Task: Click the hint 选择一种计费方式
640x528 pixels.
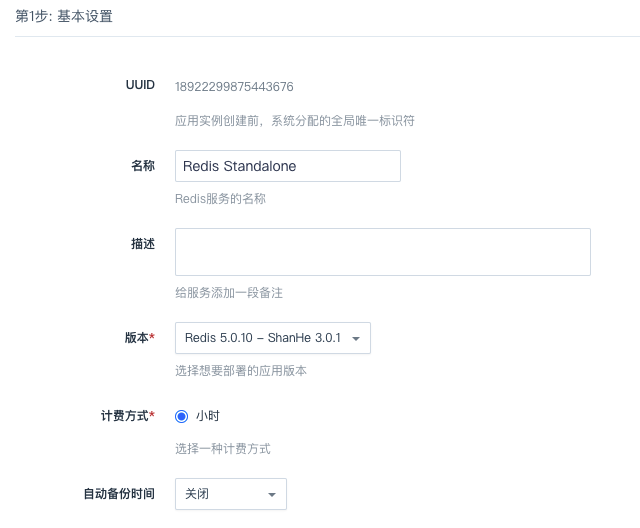Action: click(223, 449)
